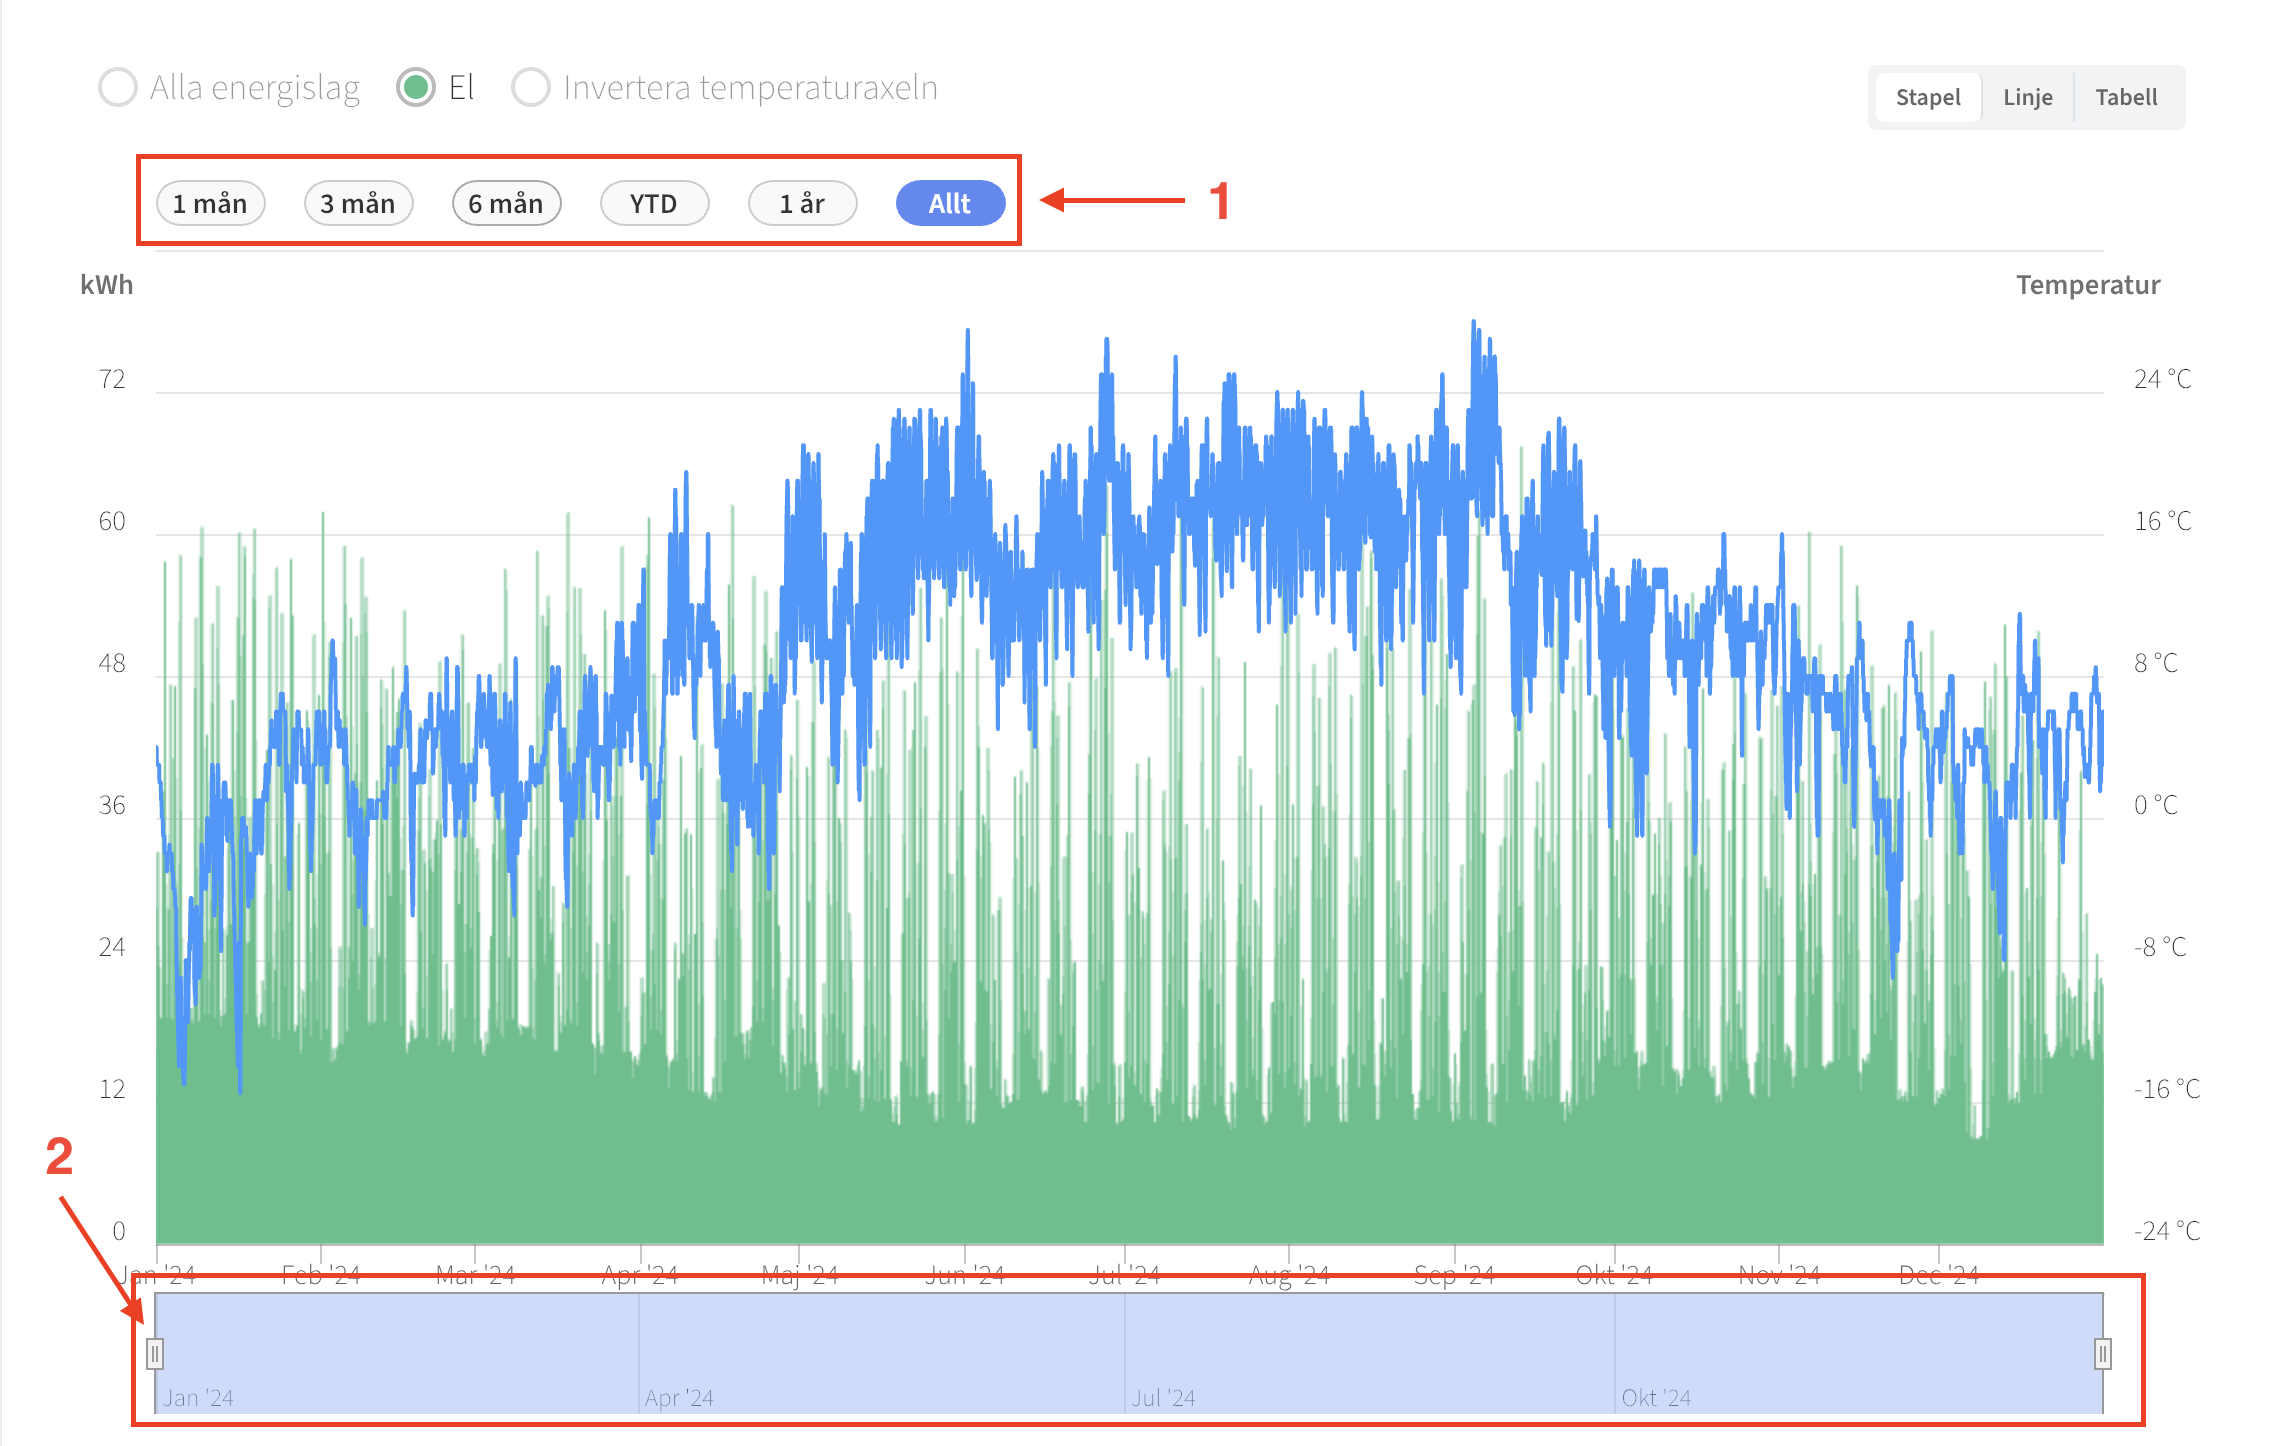Select the Alla energislag radio button

[x=118, y=88]
